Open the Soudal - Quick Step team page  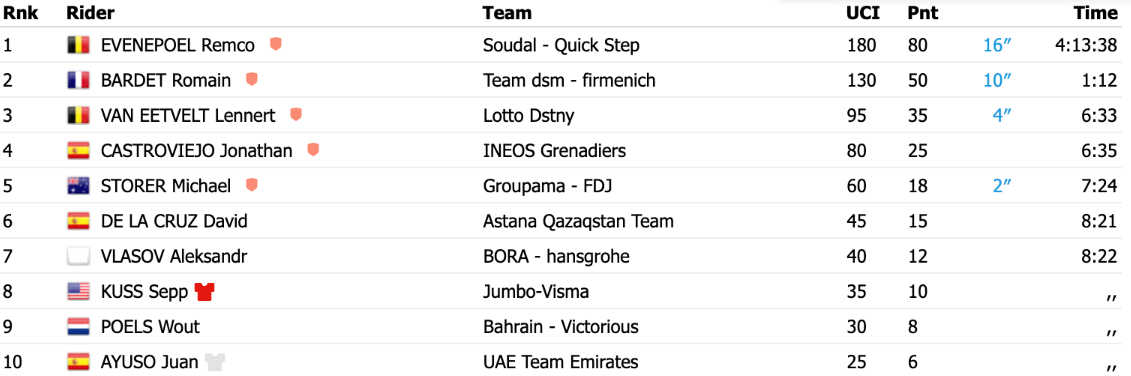pos(561,45)
